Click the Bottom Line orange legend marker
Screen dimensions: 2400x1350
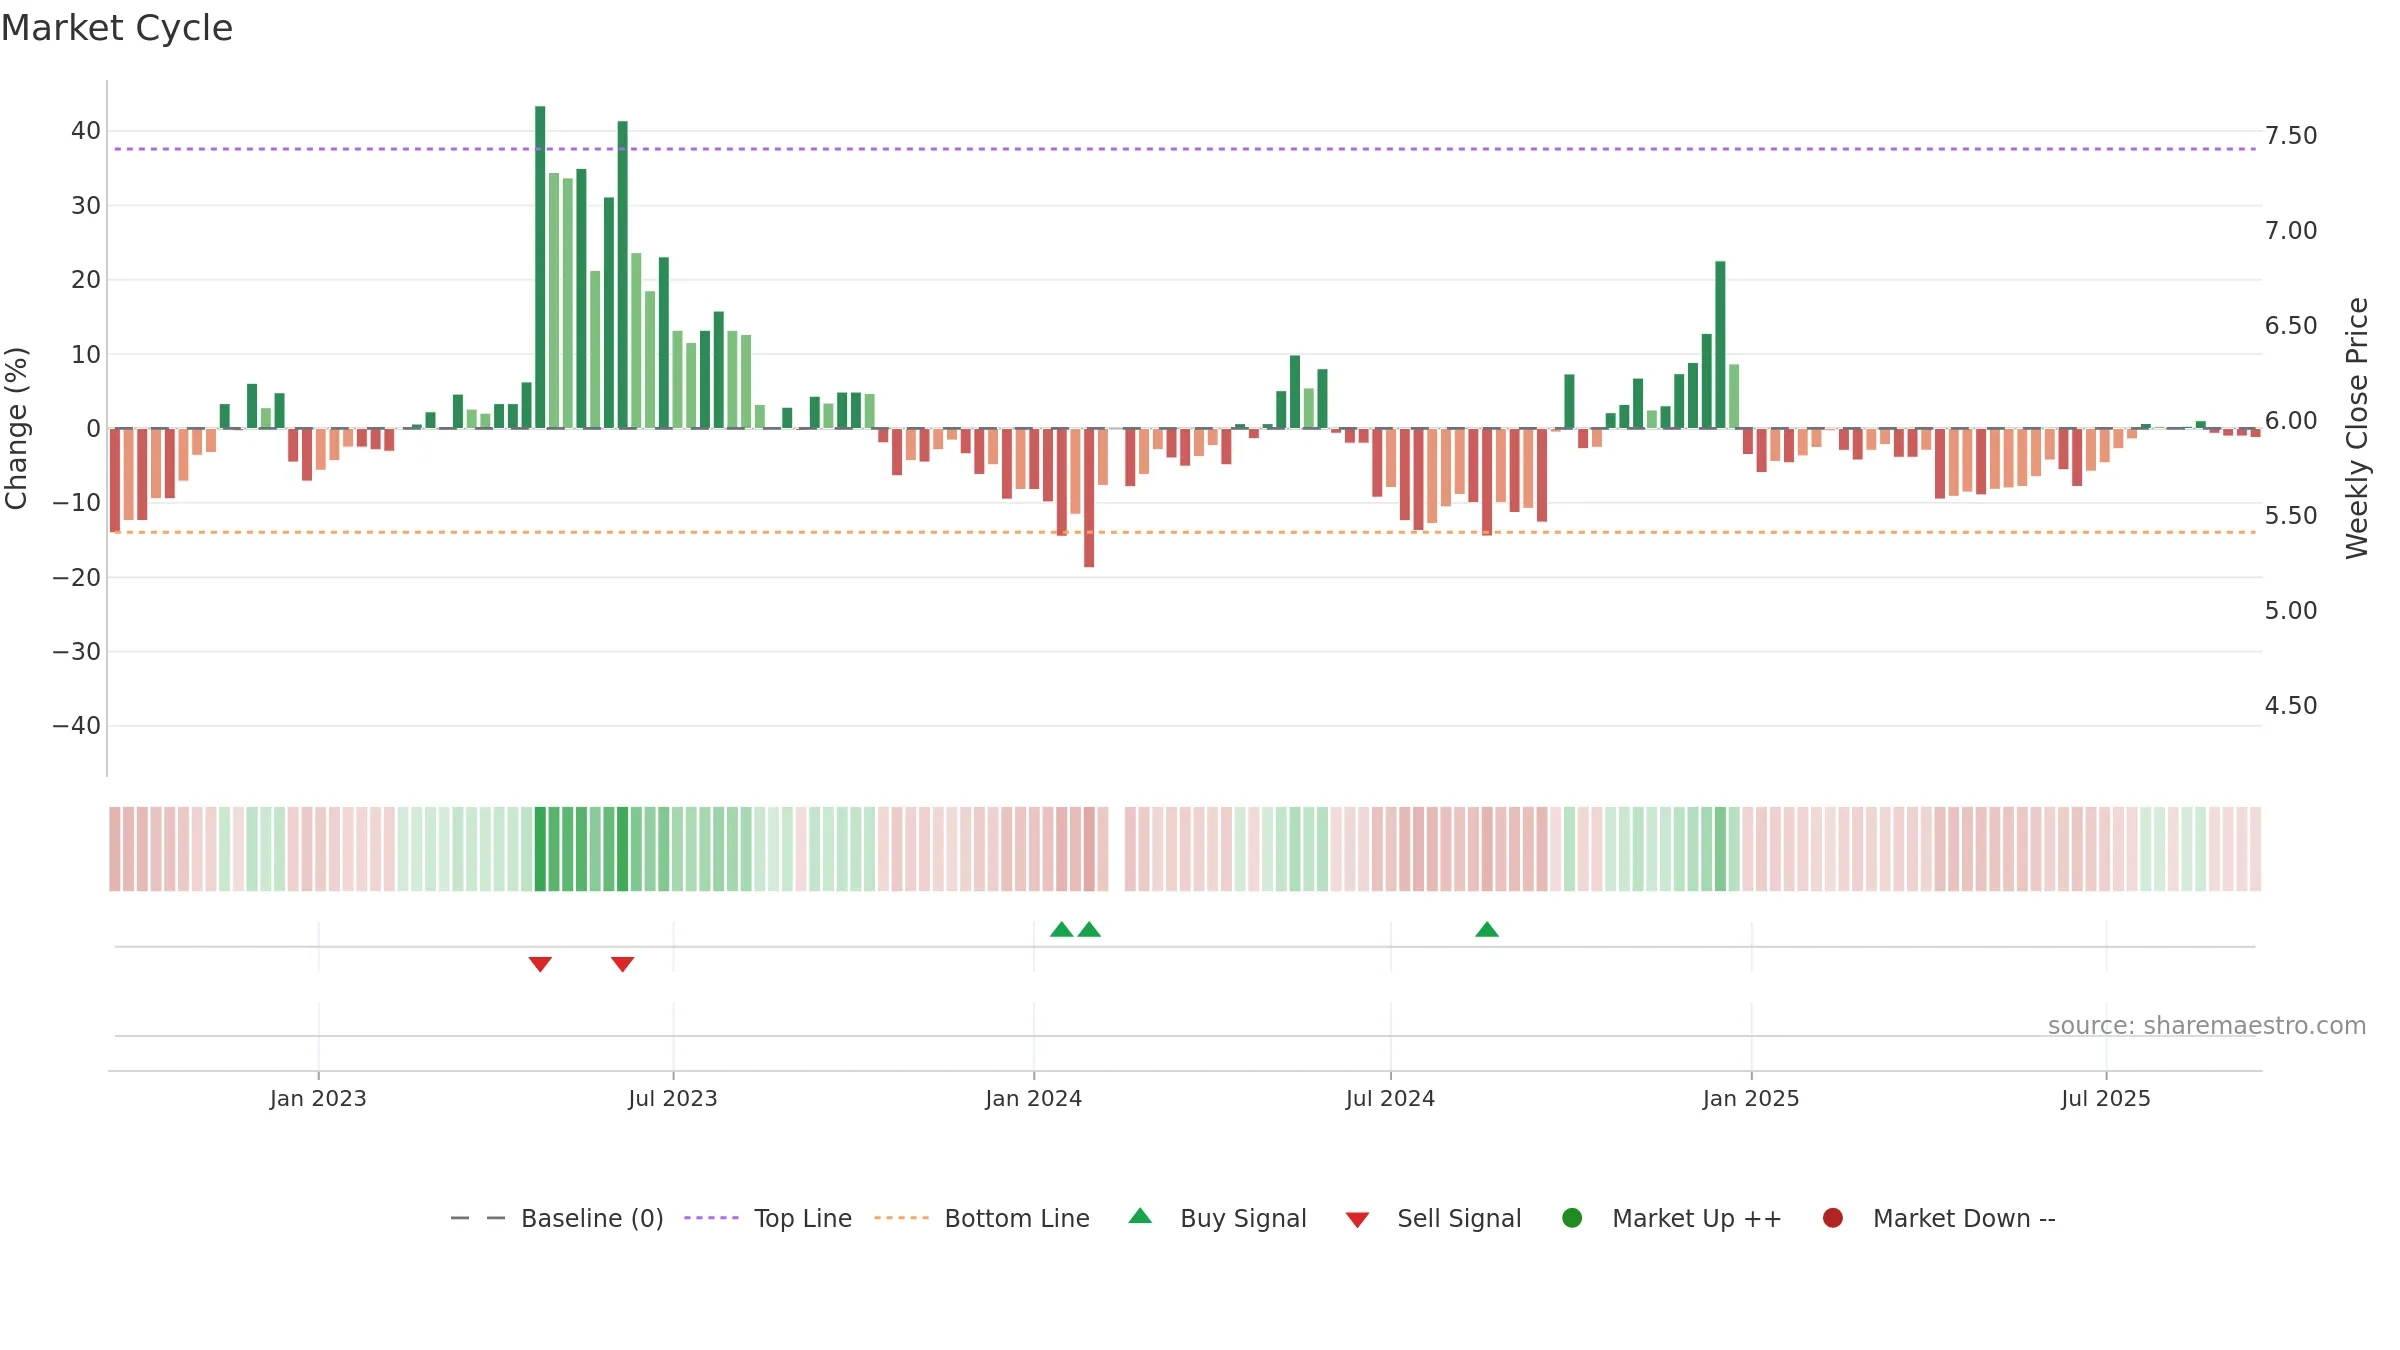pyautogui.click(x=901, y=1218)
